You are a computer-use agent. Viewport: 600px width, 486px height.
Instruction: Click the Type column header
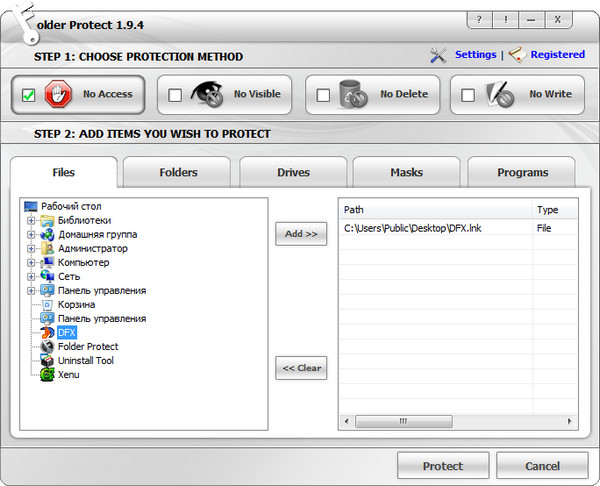click(x=554, y=210)
